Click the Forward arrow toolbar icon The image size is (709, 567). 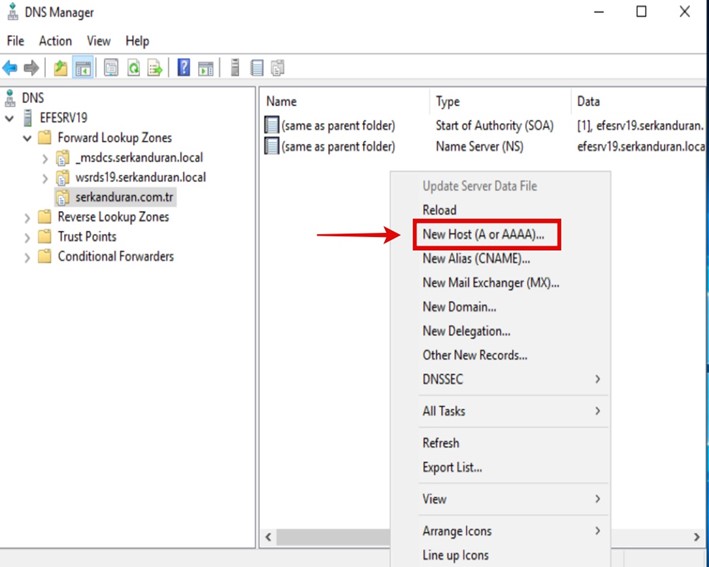(31, 68)
